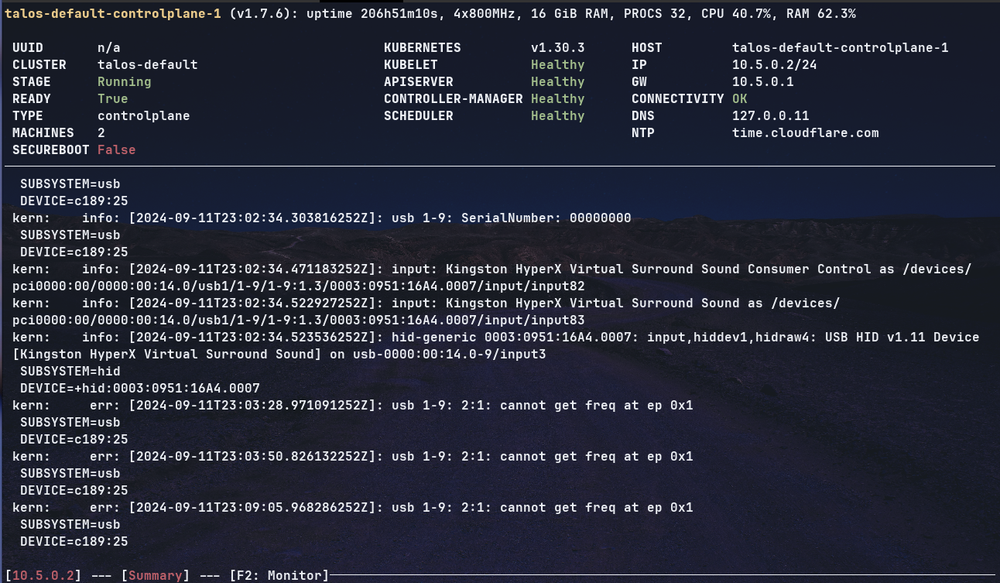Click the RAM 62.3% header reading
Screen dimensions: 1000x583
click(819, 13)
